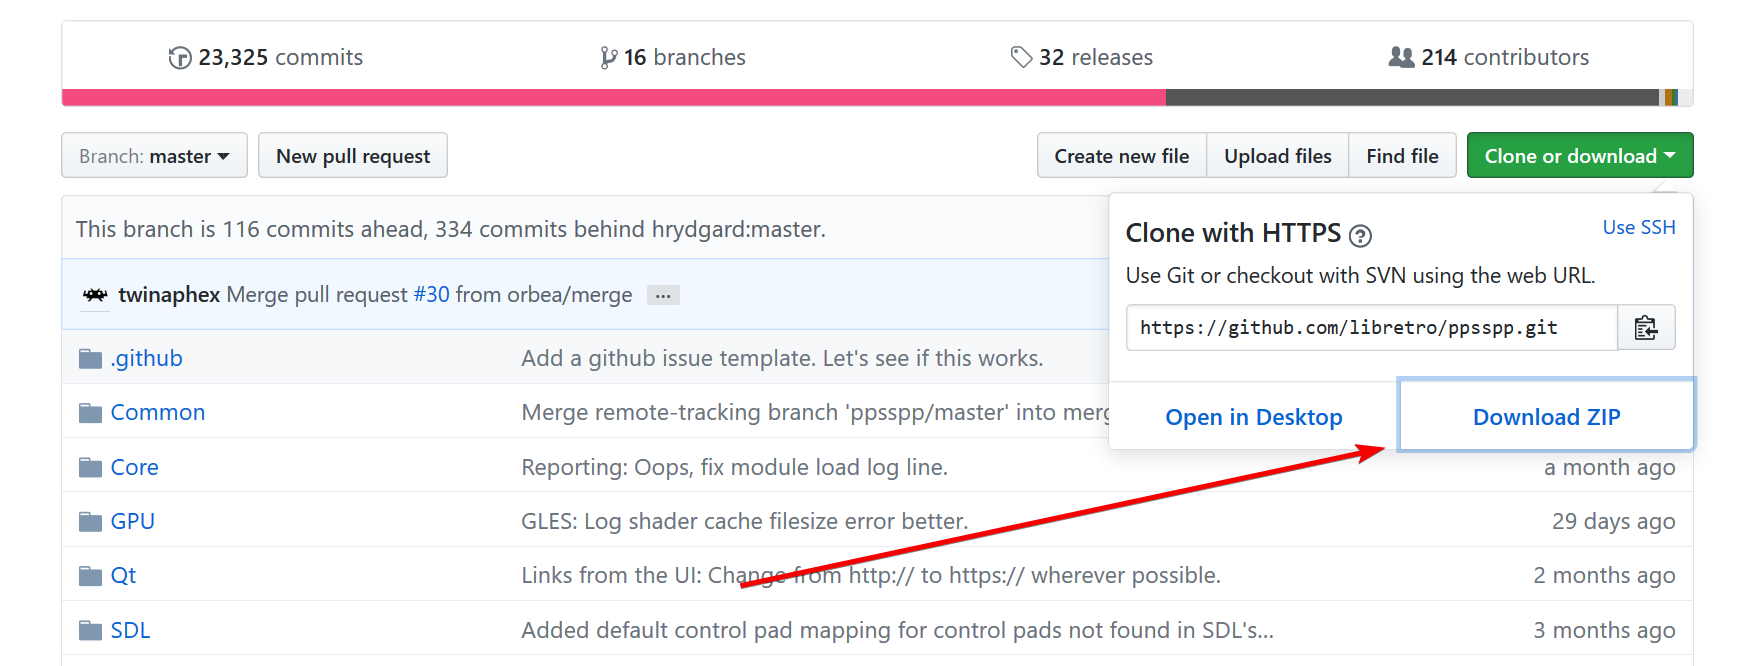Open pull request #30 link
1756x666 pixels.
pos(431,295)
